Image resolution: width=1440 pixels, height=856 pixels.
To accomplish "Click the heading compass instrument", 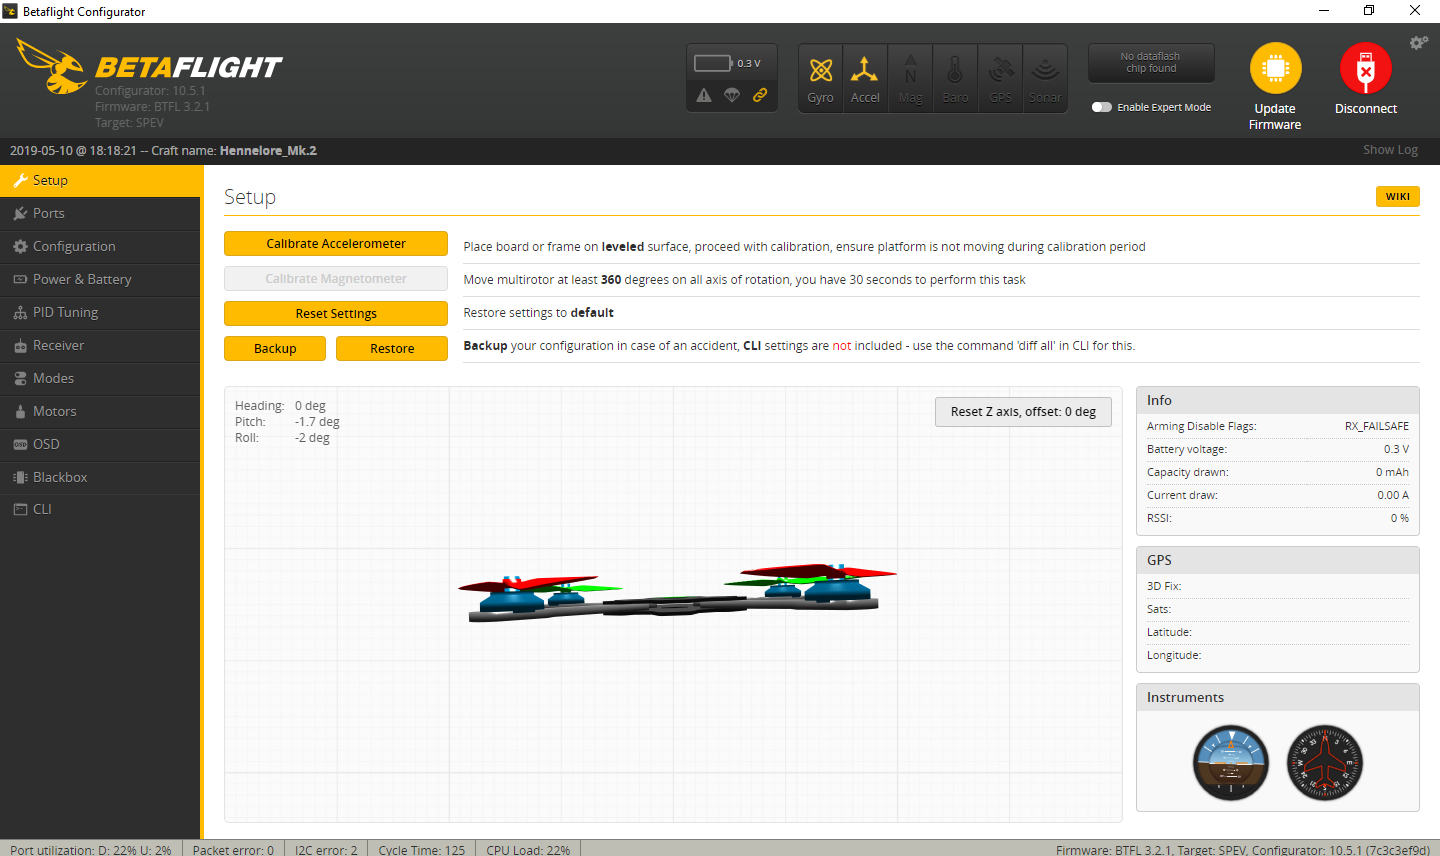I will pyautogui.click(x=1325, y=763).
